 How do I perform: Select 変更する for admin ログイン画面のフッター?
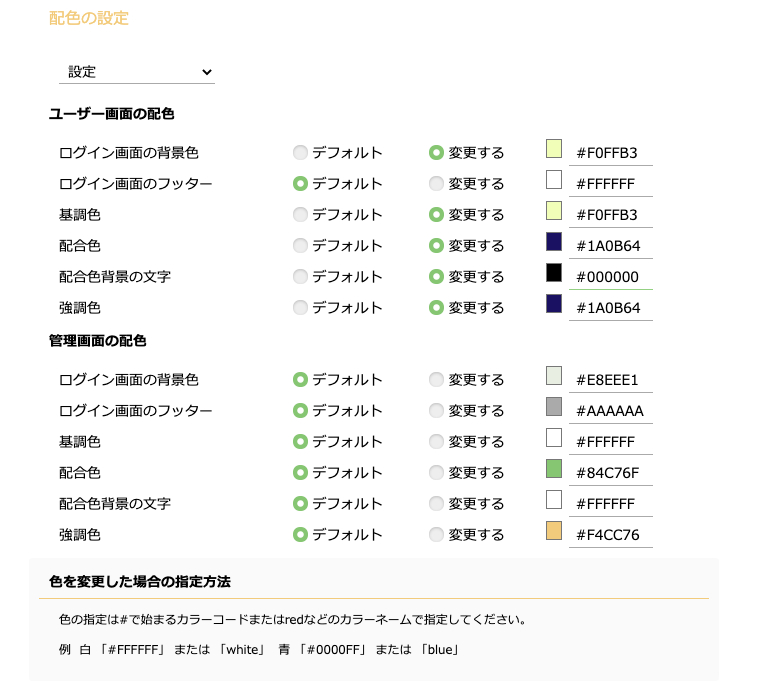tap(436, 410)
